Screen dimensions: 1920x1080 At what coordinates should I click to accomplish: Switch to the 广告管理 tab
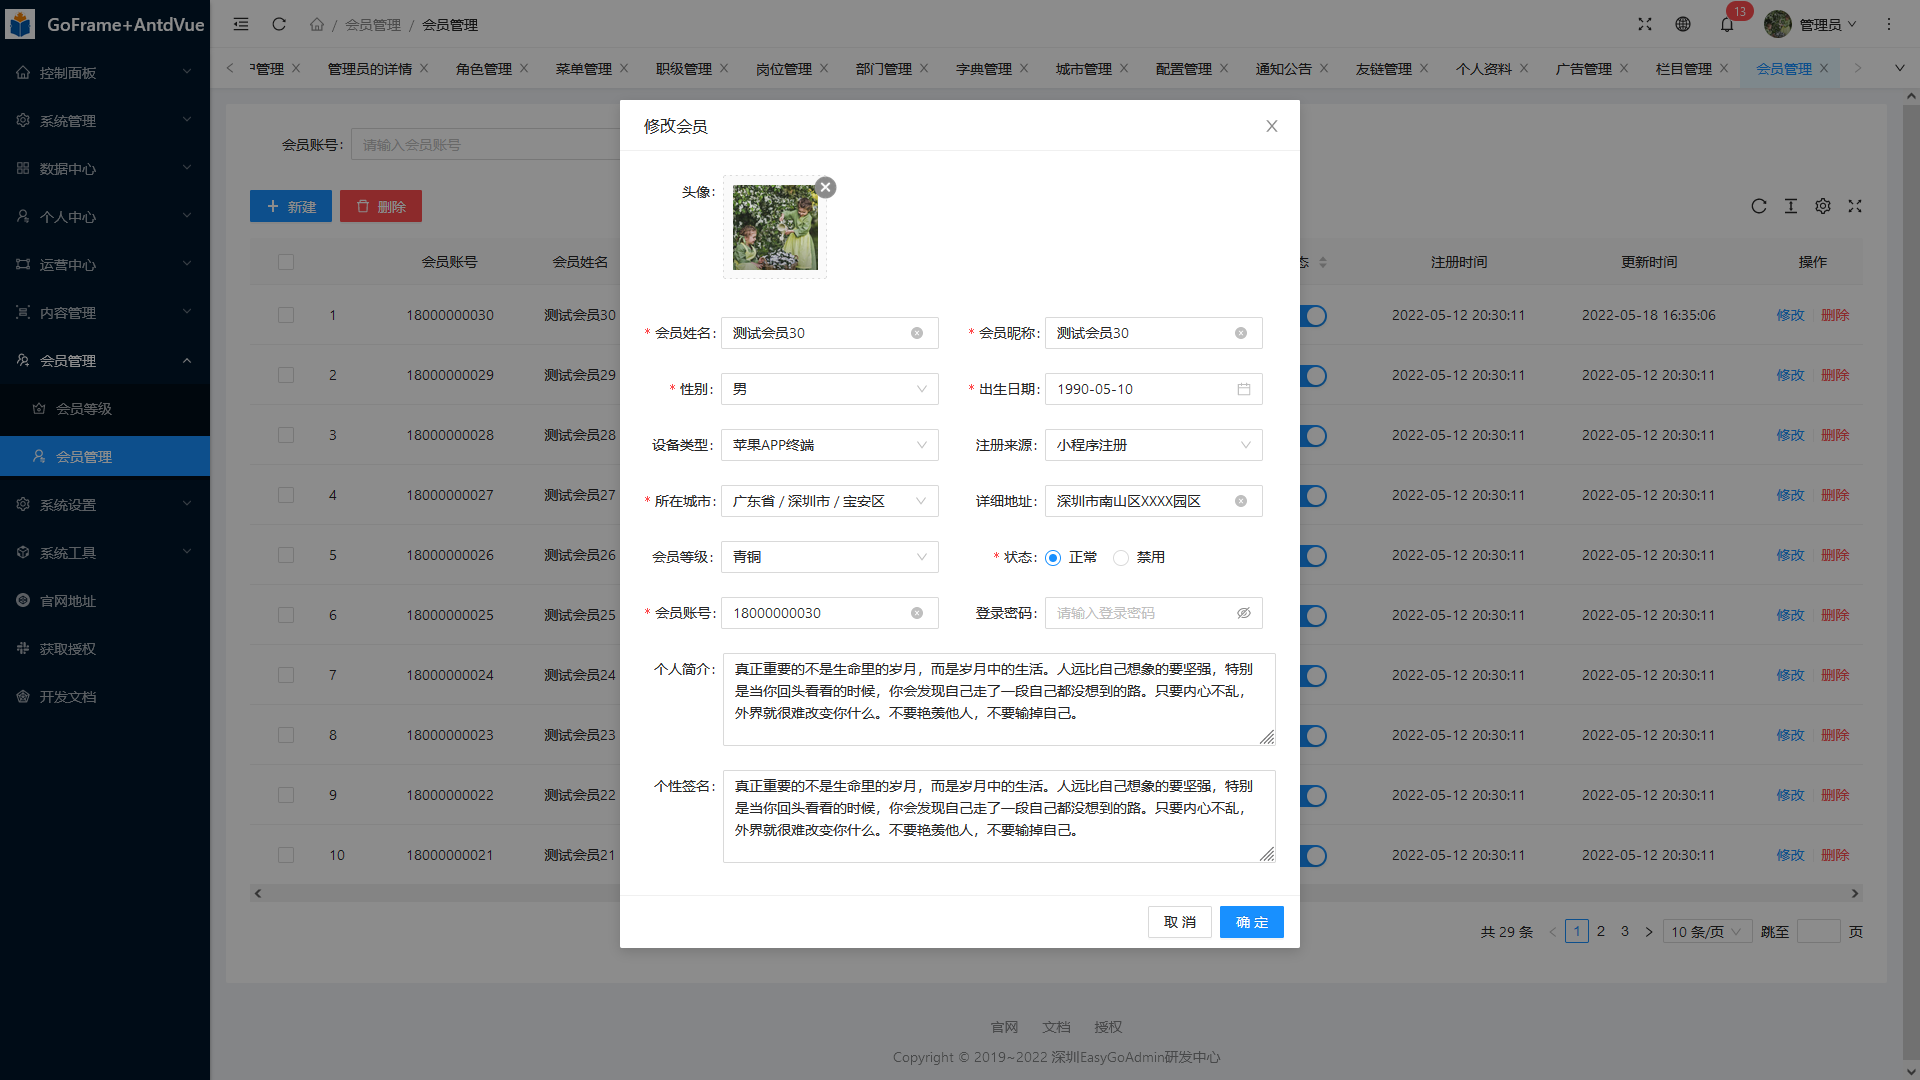point(1583,69)
